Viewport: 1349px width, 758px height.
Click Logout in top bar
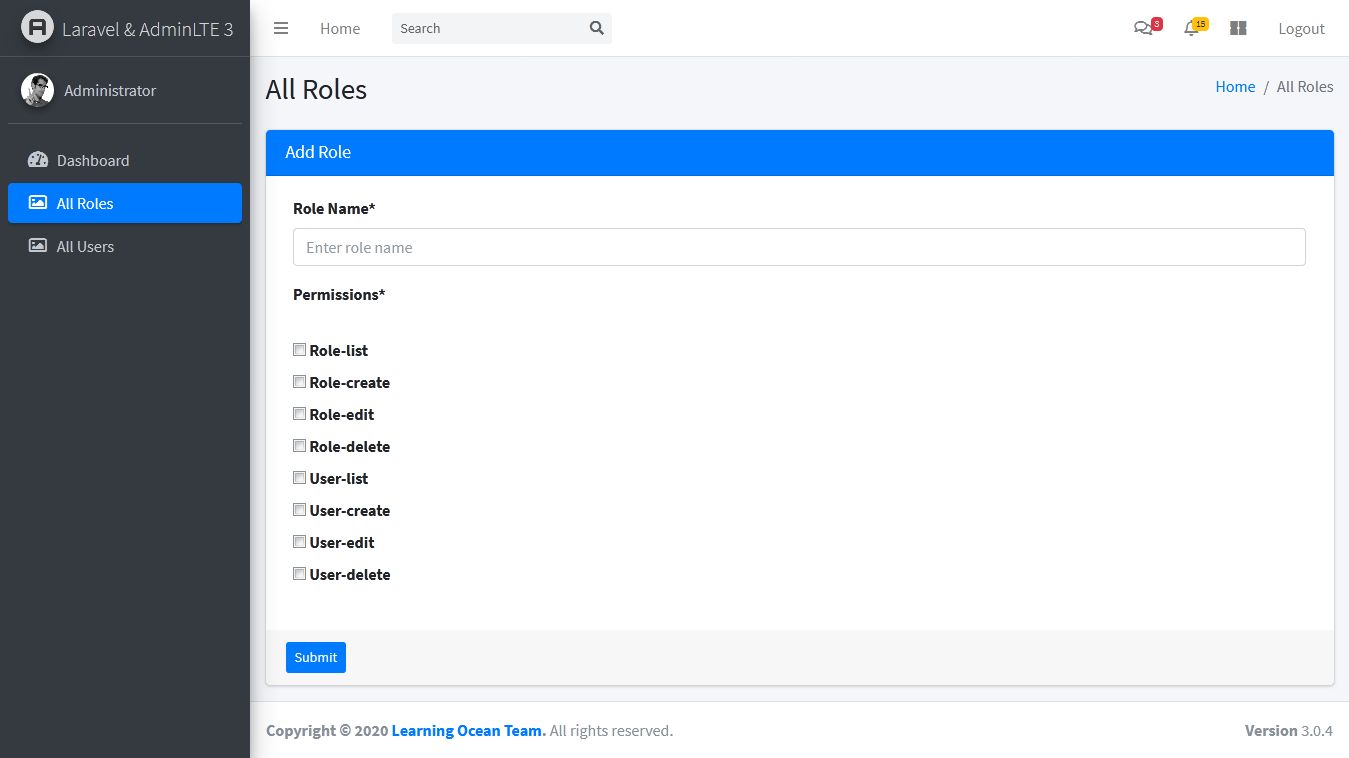(x=1301, y=28)
